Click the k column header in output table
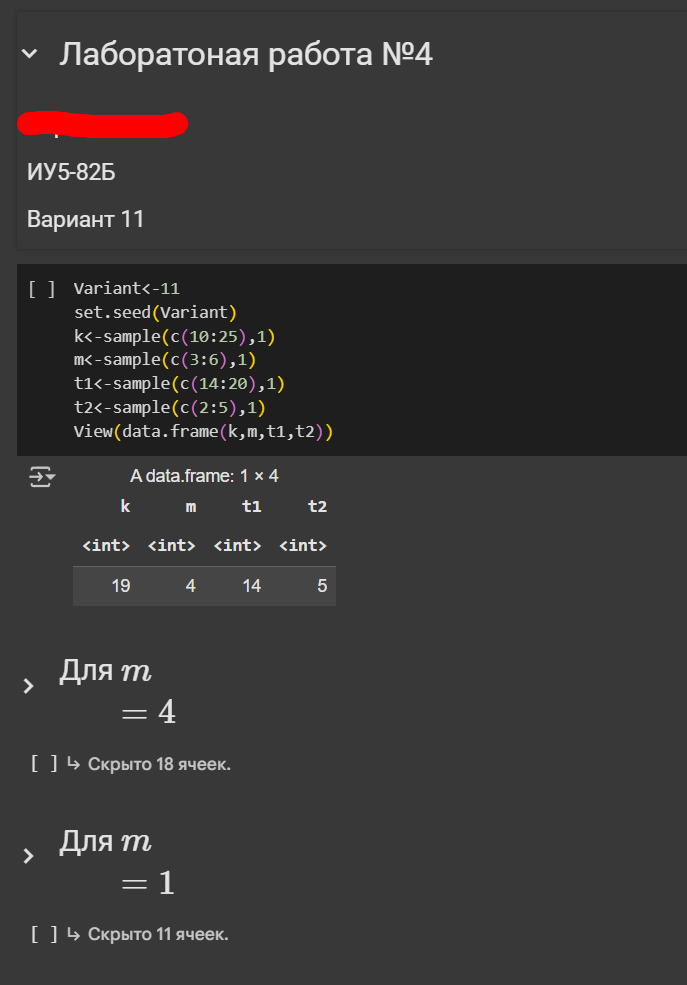Image resolution: width=687 pixels, height=985 pixels. 125,507
